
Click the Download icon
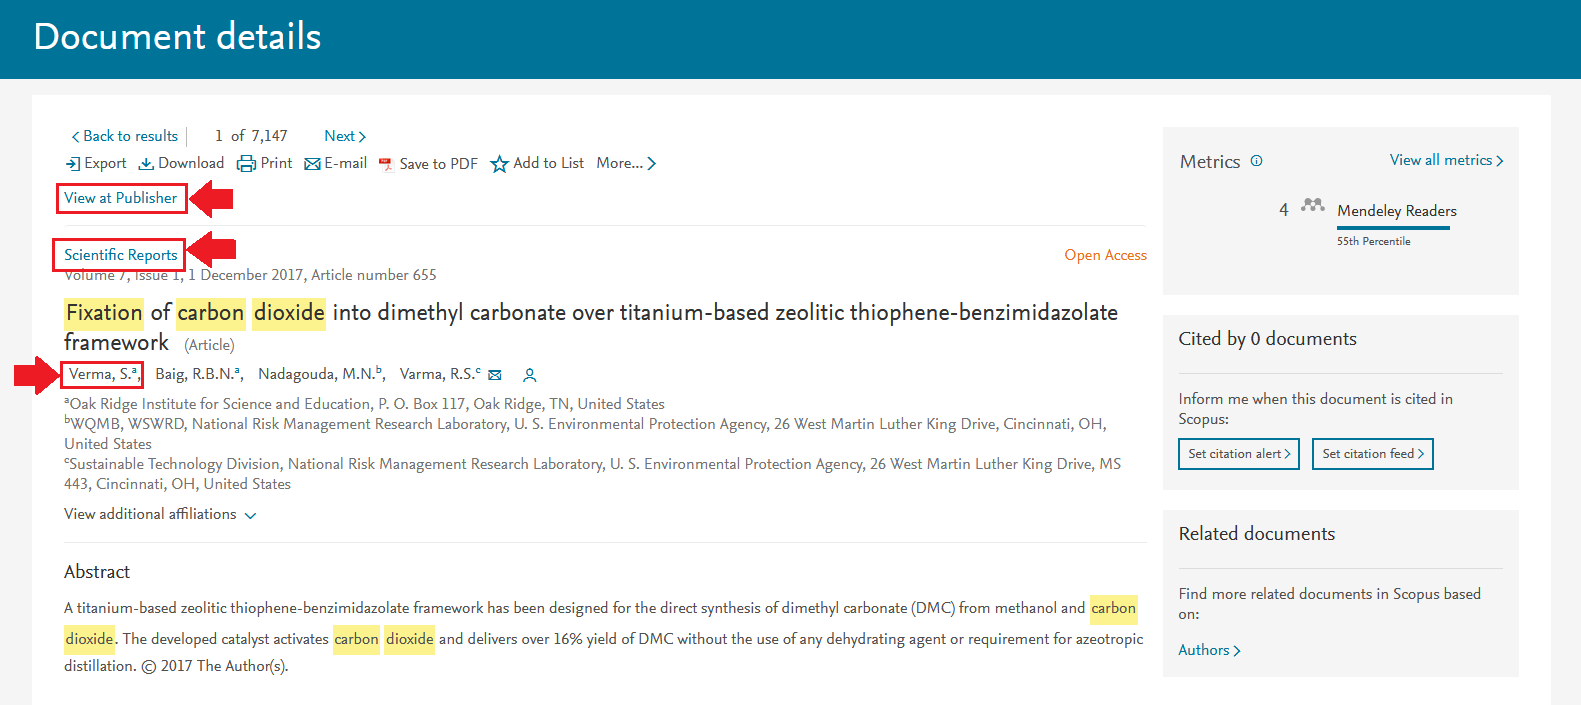point(146,164)
